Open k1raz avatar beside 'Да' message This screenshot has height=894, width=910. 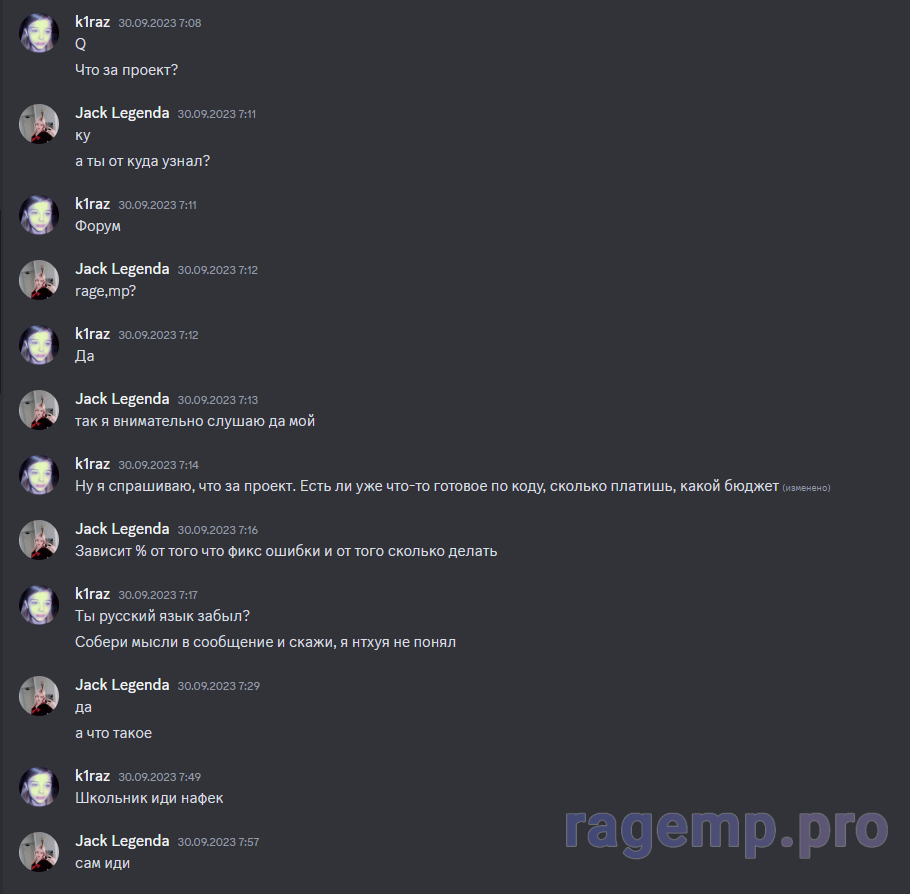[x=39, y=345]
